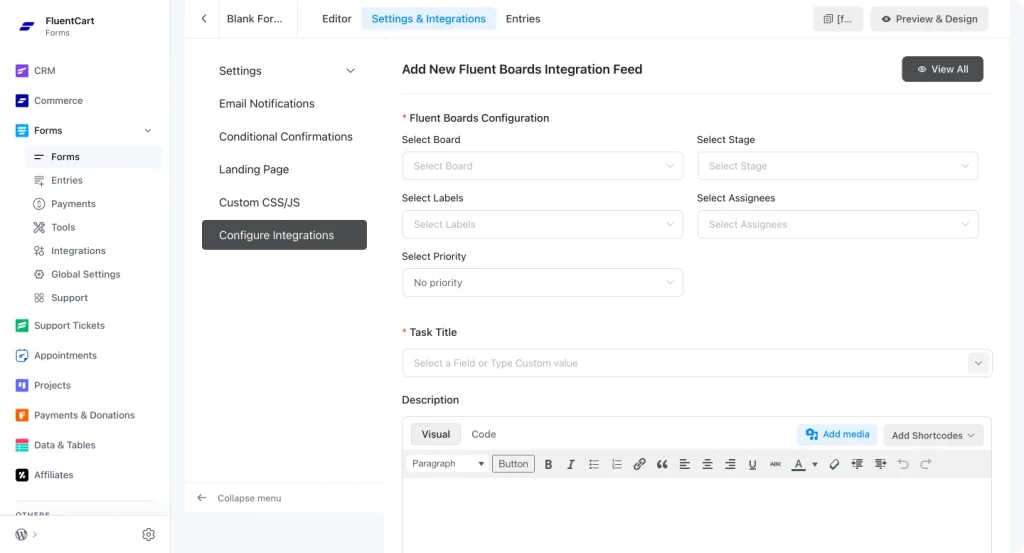Open the Projects icon
This screenshot has width=1024, height=553.
pos(22,385)
